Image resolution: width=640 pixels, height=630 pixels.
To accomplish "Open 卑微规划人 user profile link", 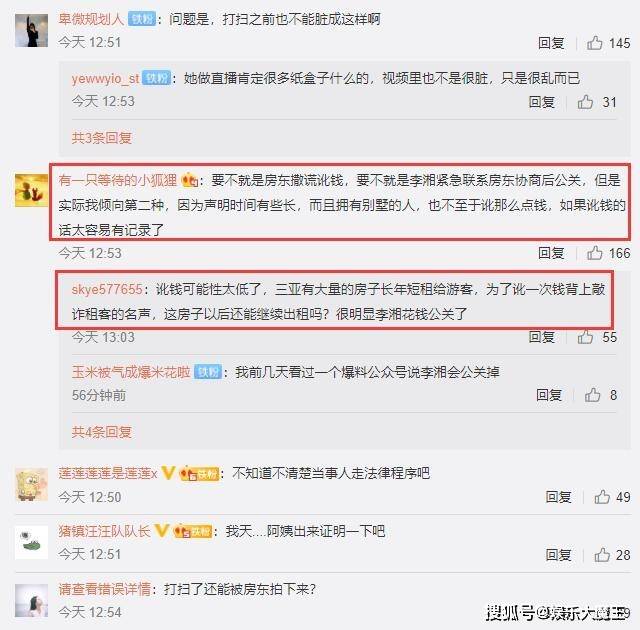I will tap(91, 19).
